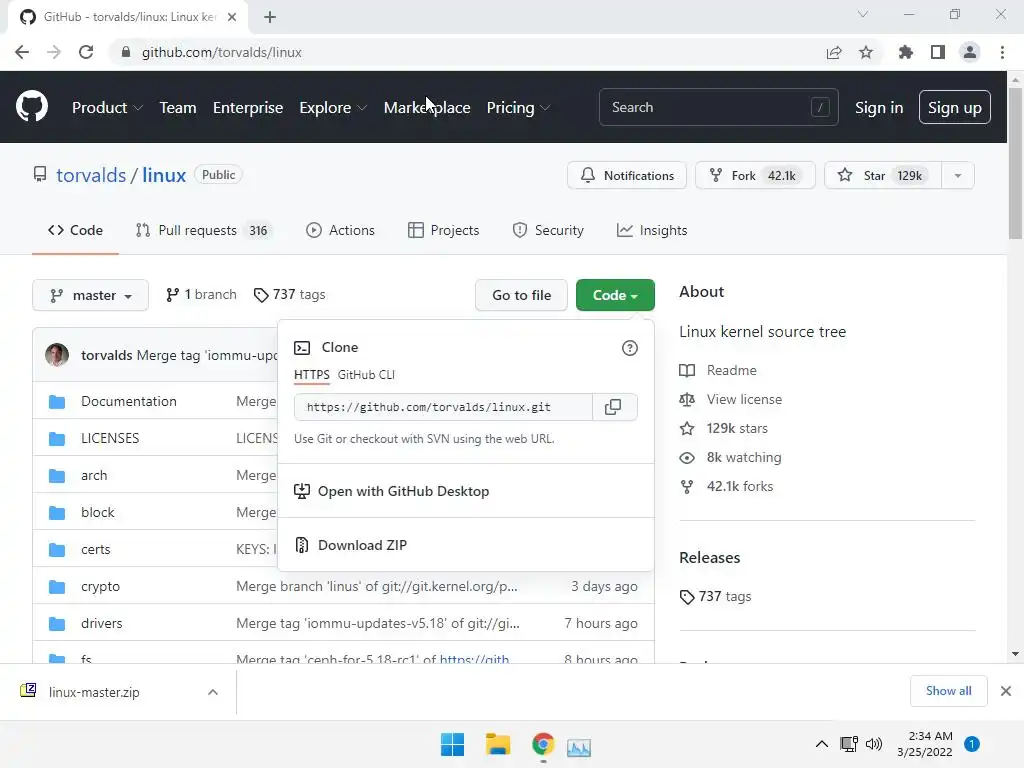Viewport: 1024px width, 768px height.
Task: Open the Team navigation link
Action: click(x=178, y=108)
